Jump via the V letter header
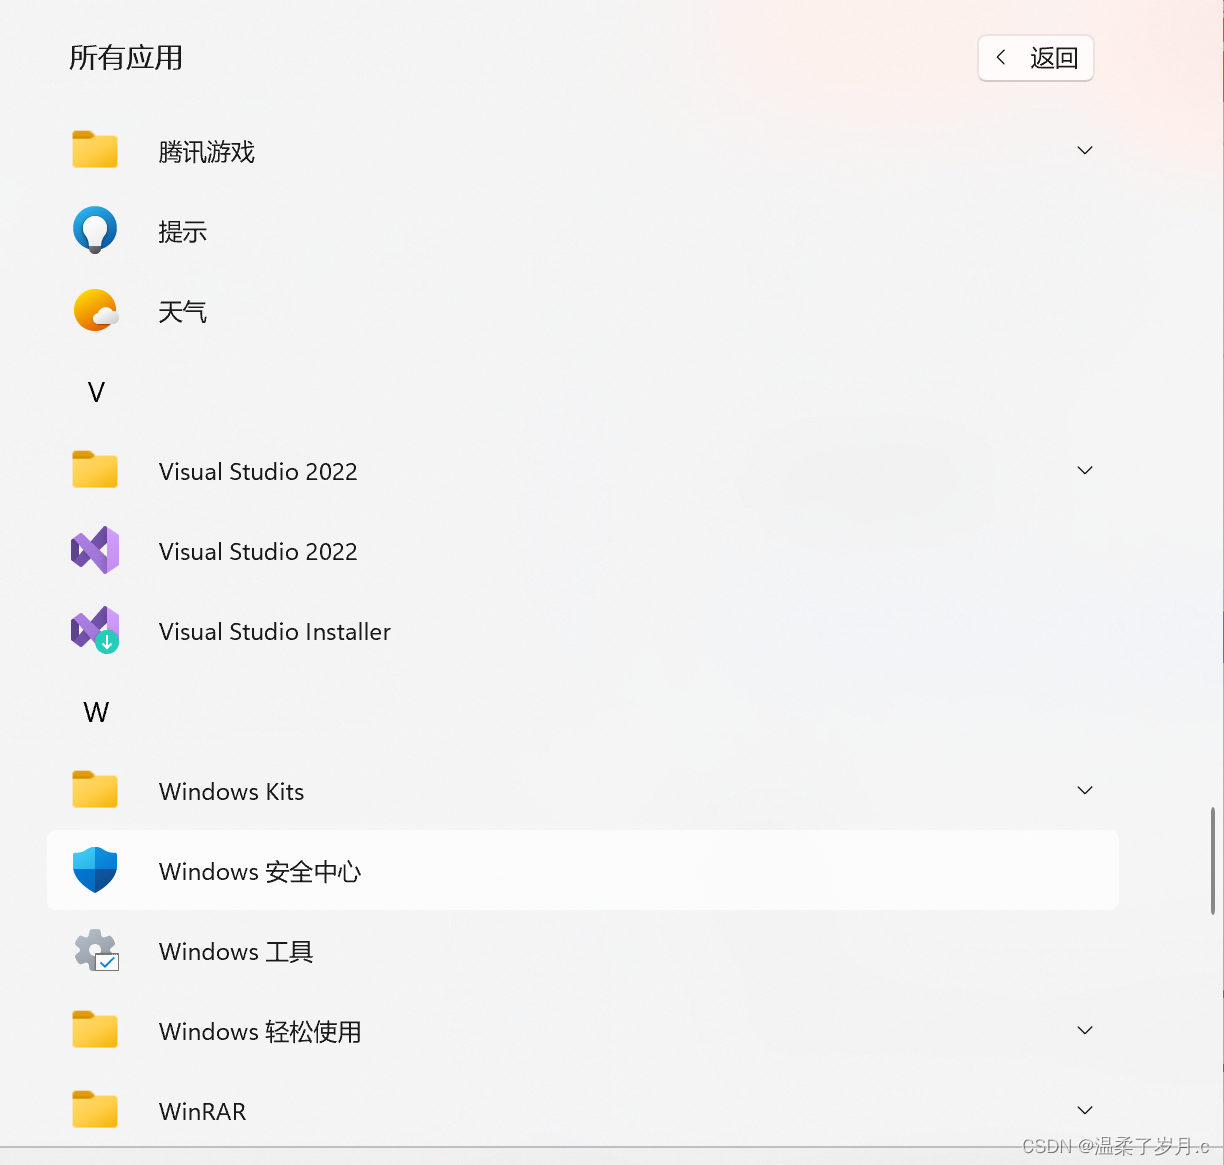Image resolution: width=1224 pixels, height=1165 pixels. tap(96, 392)
